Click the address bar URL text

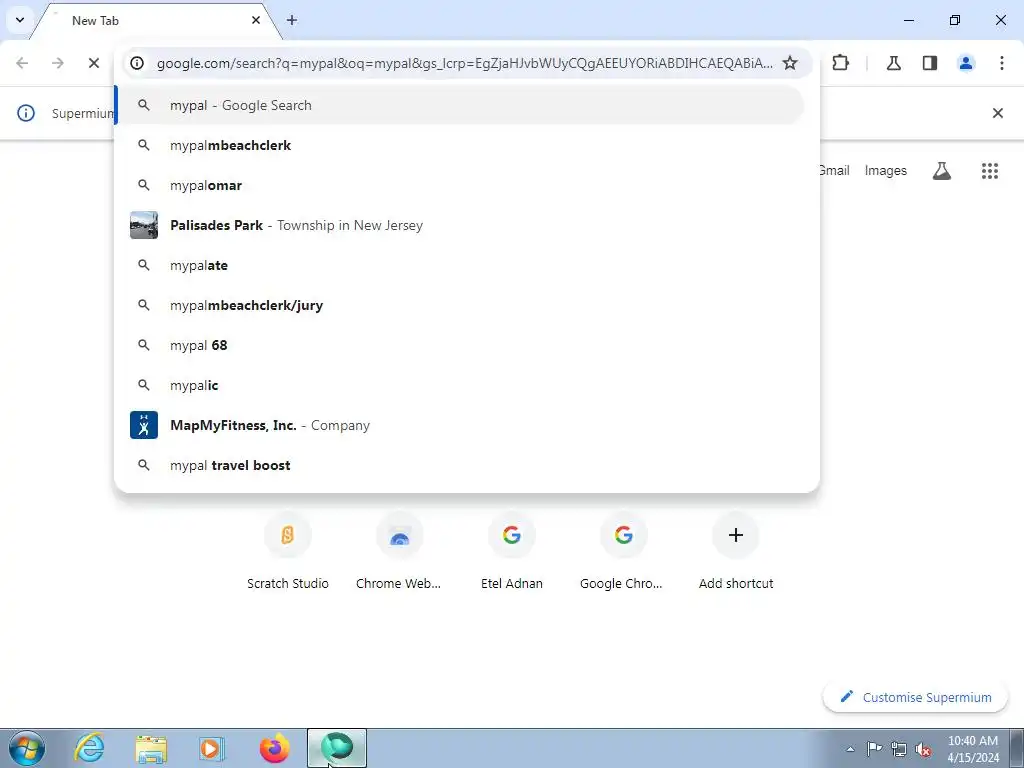click(x=464, y=63)
